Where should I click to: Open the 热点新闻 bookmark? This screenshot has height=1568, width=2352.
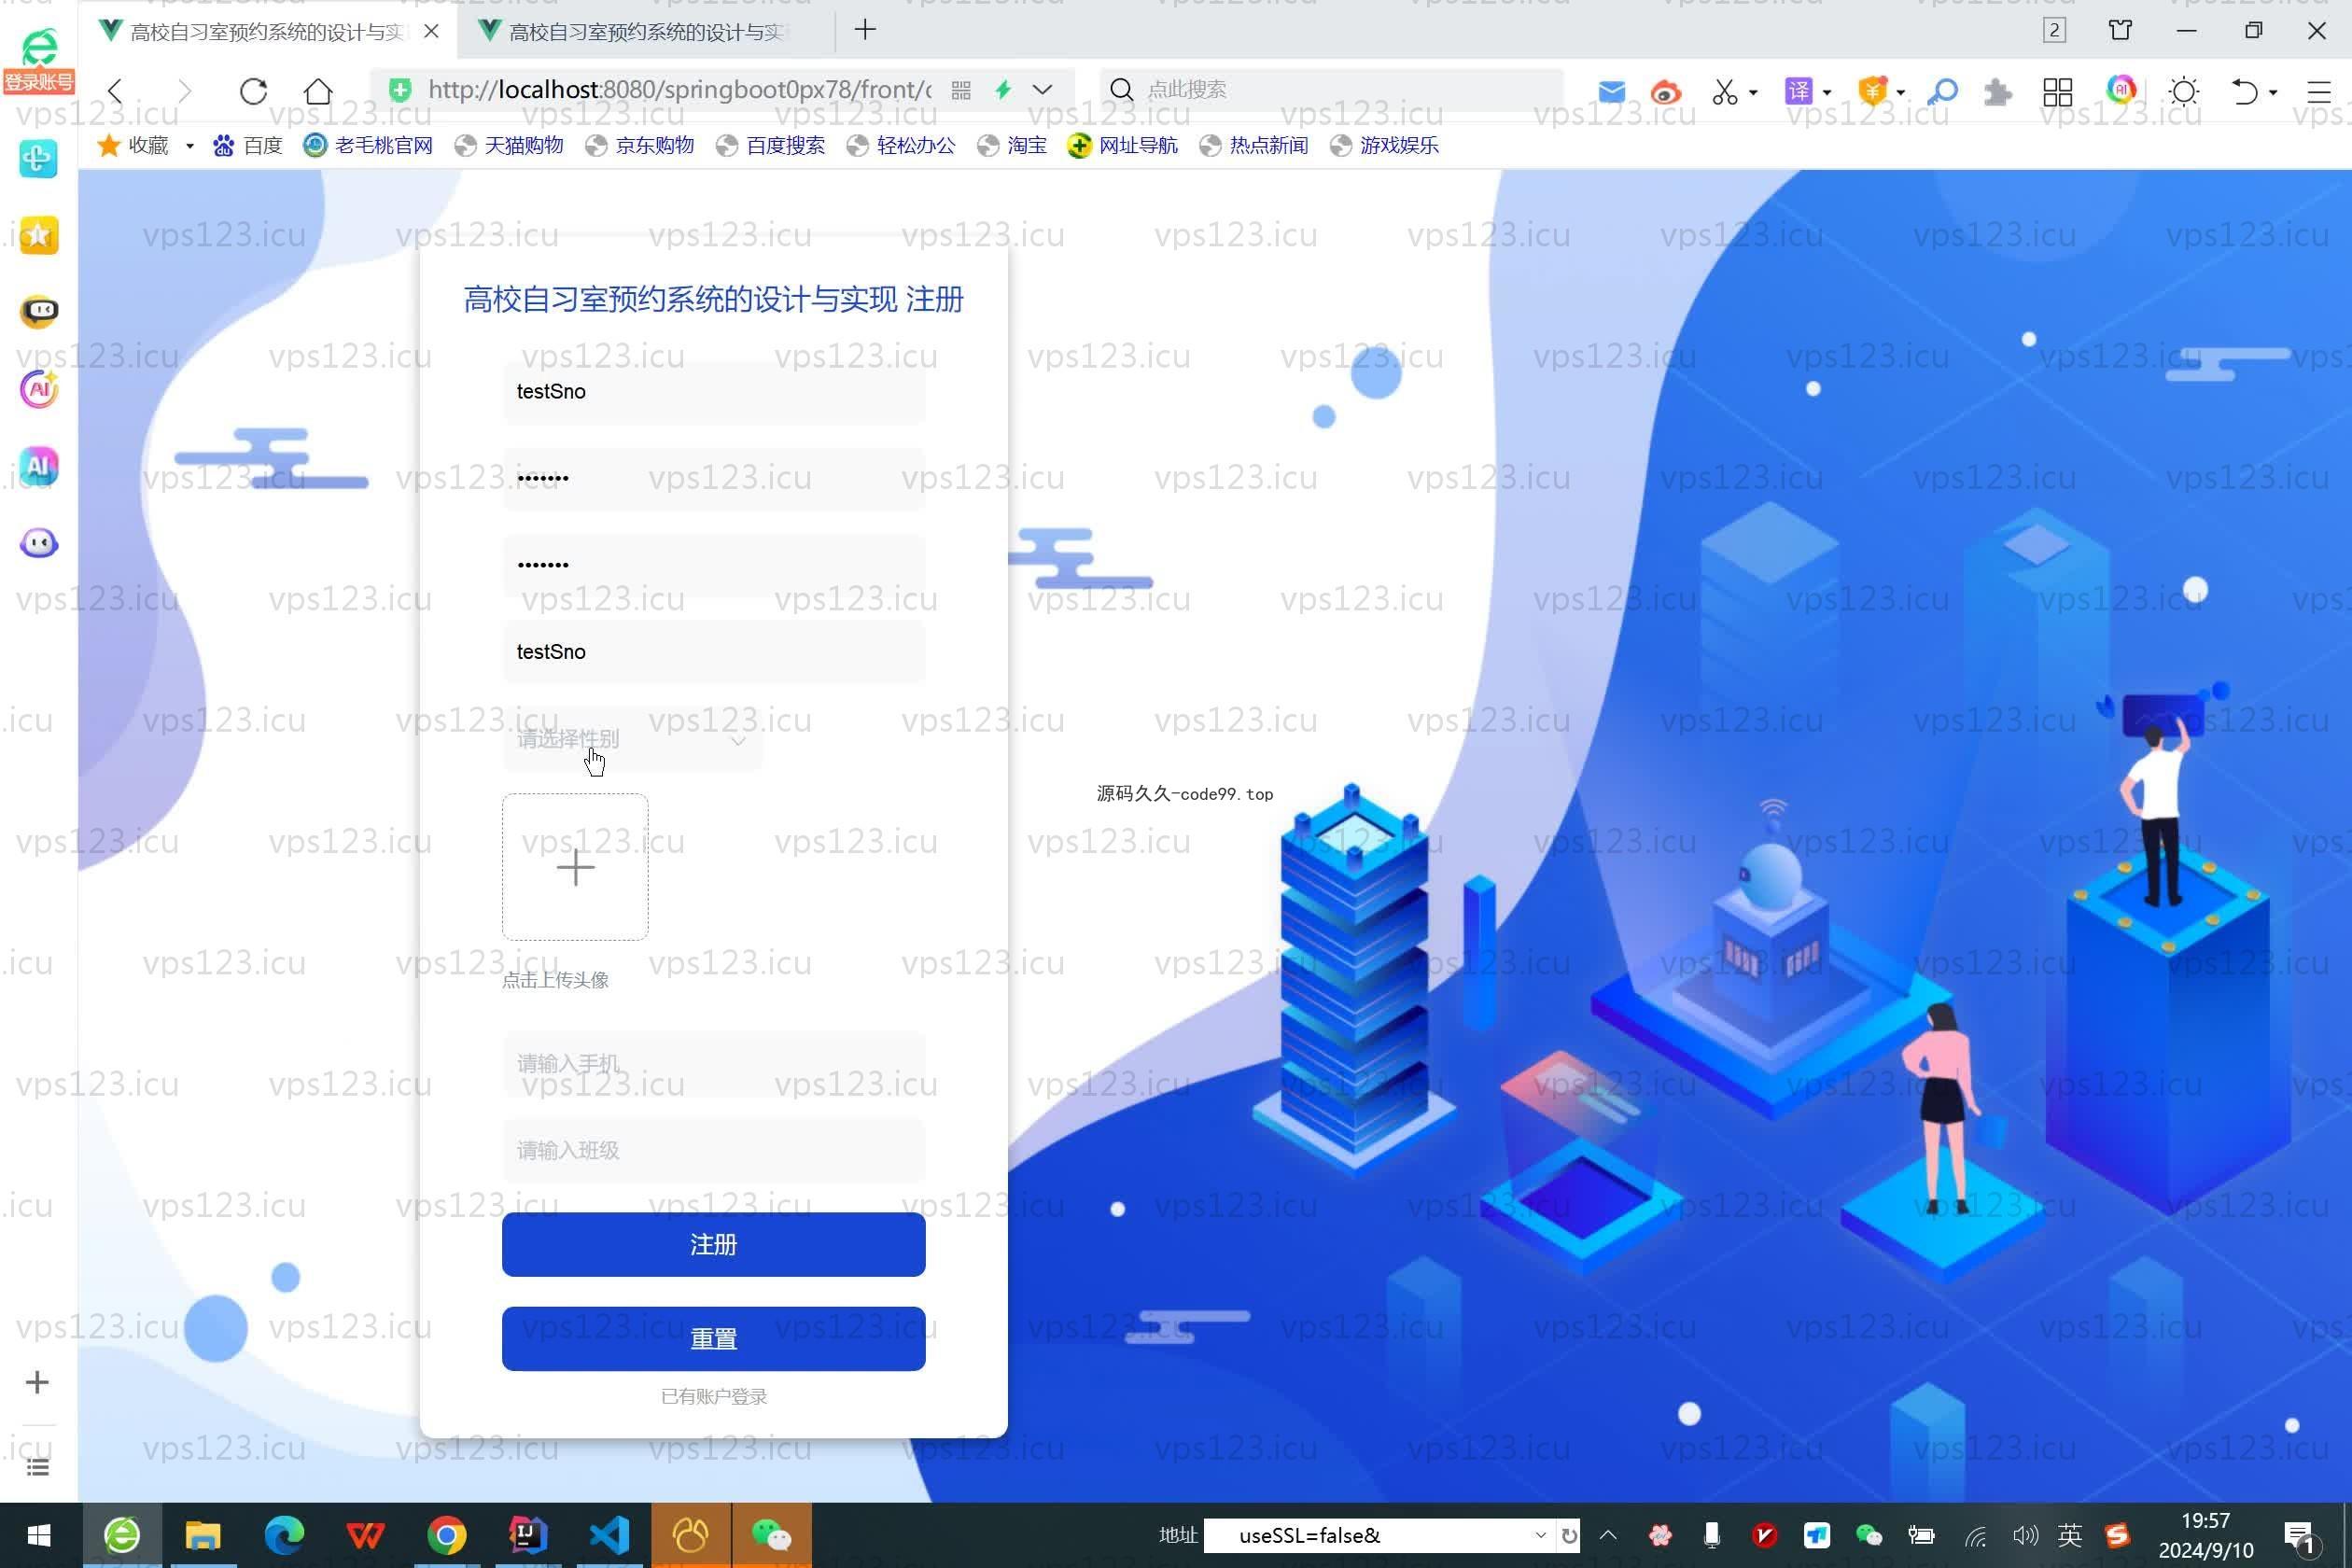(1254, 146)
